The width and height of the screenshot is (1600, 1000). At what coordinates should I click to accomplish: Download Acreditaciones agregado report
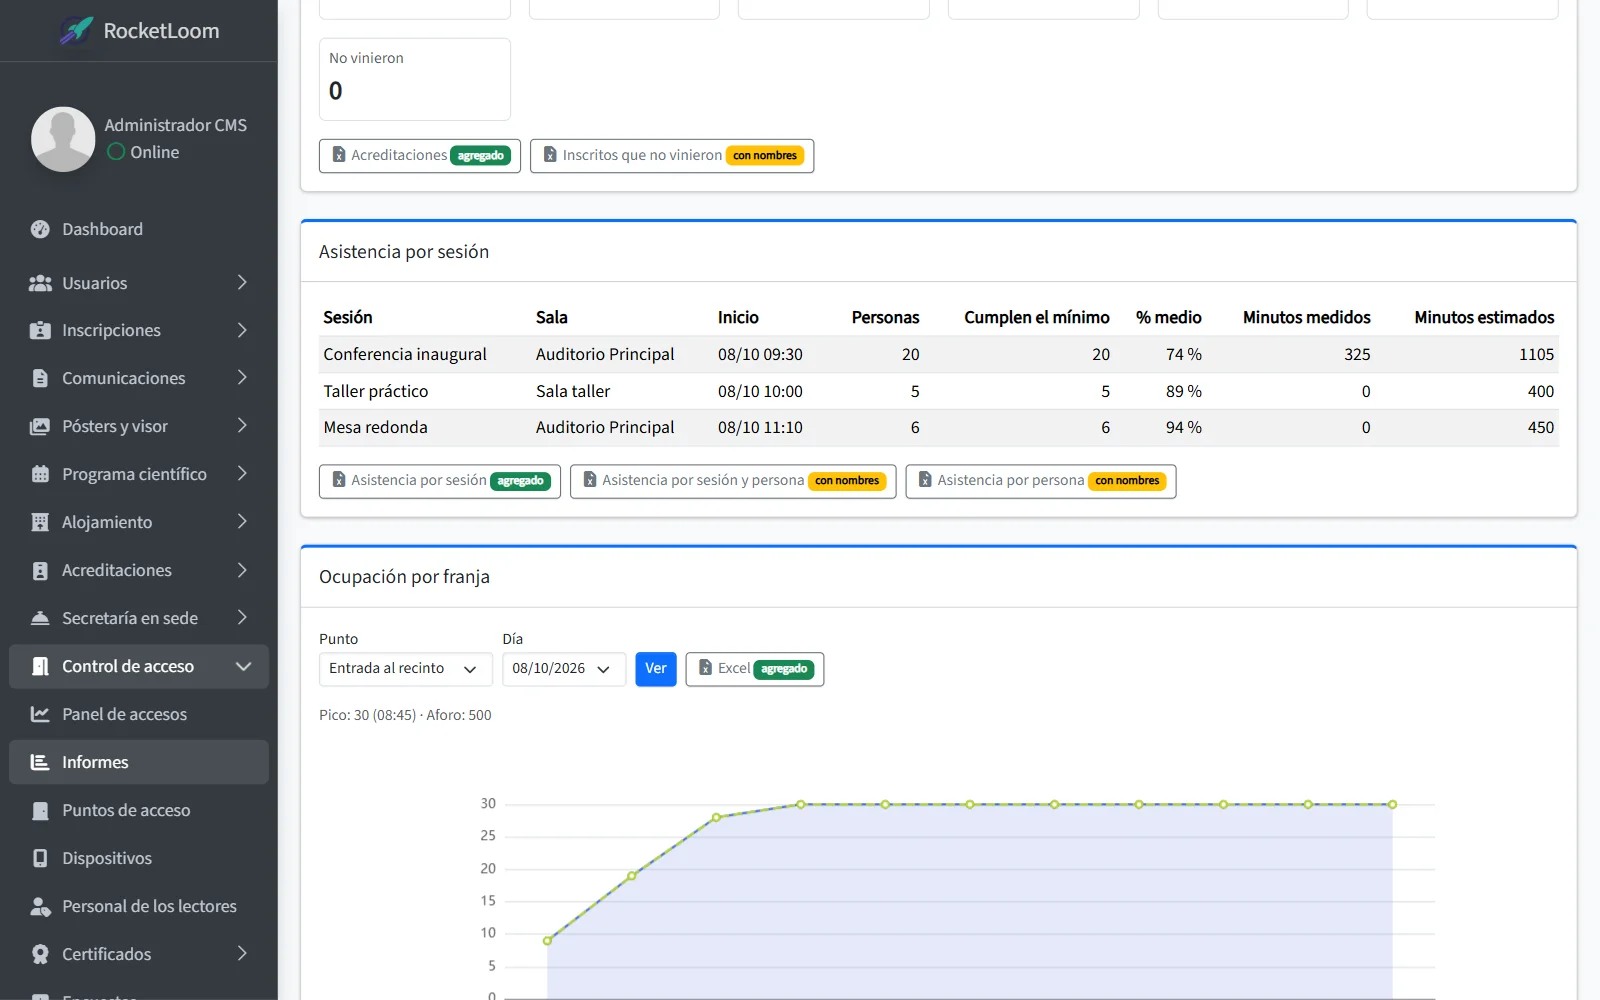[420, 156]
